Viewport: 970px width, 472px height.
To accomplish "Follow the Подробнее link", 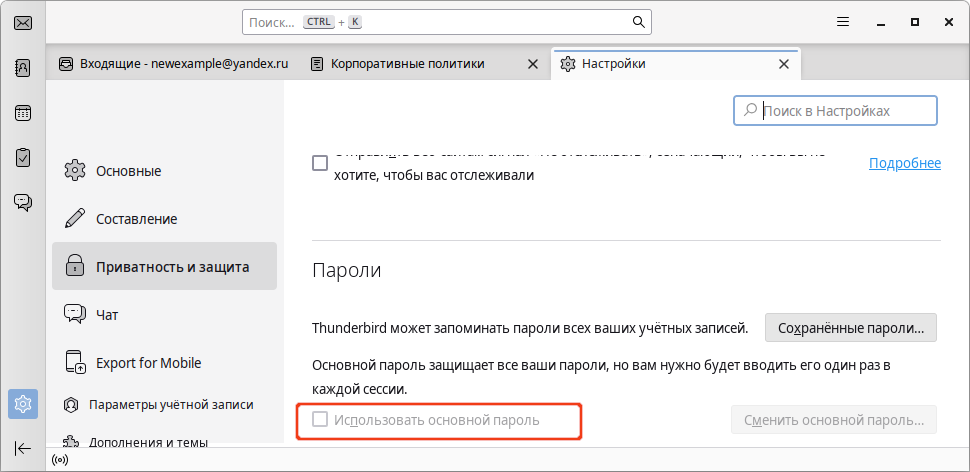I will pyautogui.click(x=904, y=163).
